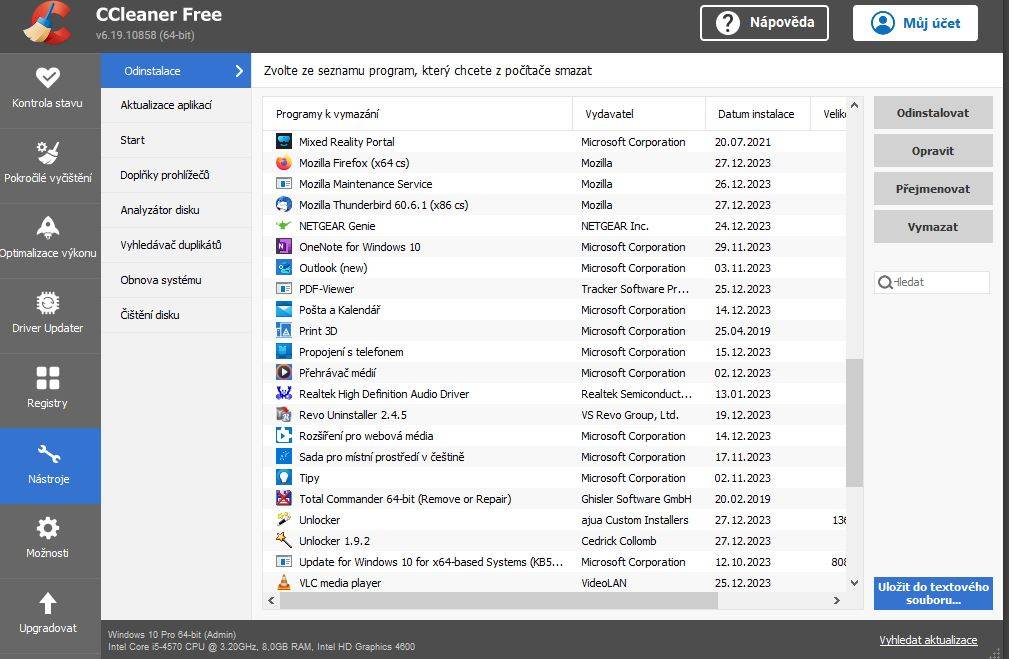Open Analyzátor disku section

click(x=176, y=210)
